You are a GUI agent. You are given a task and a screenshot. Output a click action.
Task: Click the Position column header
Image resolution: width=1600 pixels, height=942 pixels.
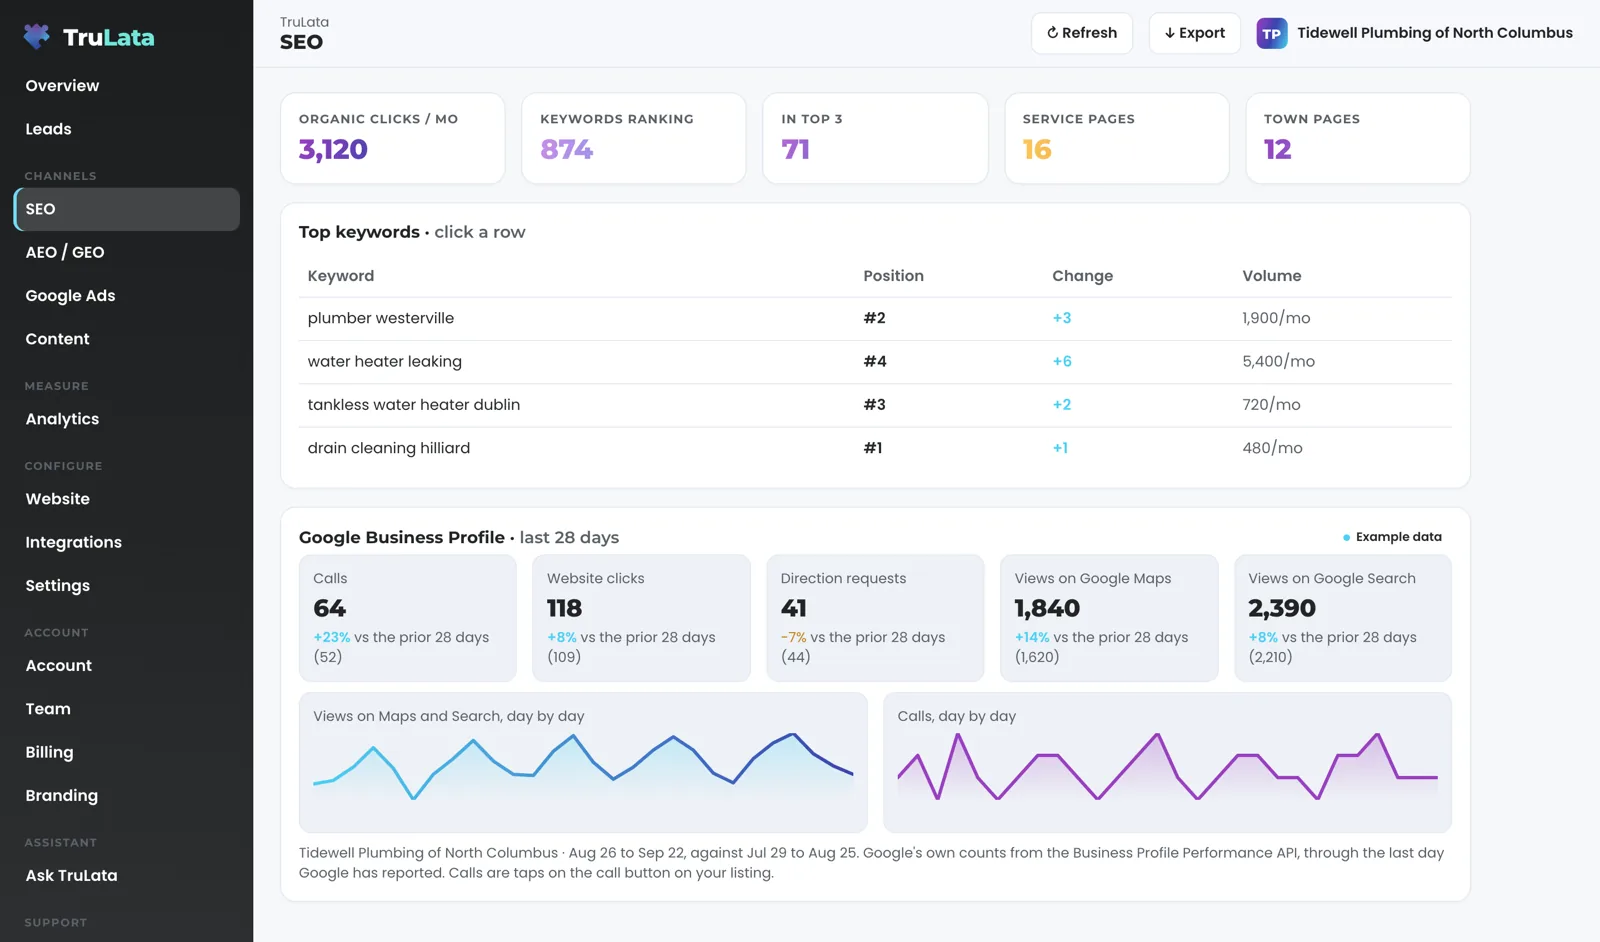[x=893, y=276]
